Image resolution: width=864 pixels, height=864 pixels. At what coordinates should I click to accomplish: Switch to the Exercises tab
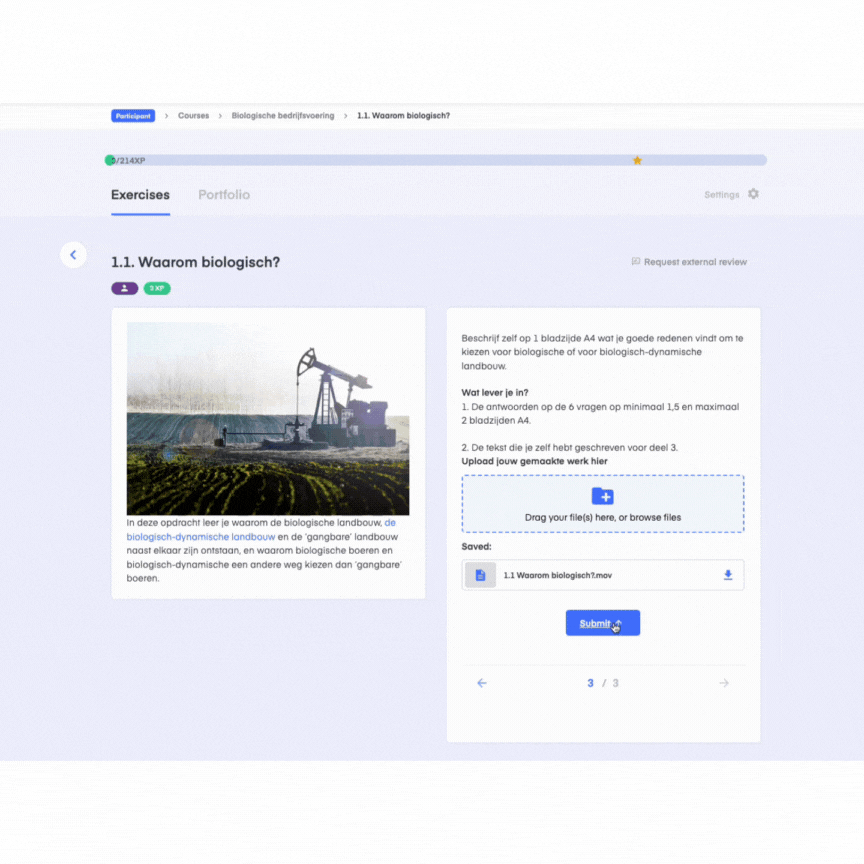coord(141,195)
